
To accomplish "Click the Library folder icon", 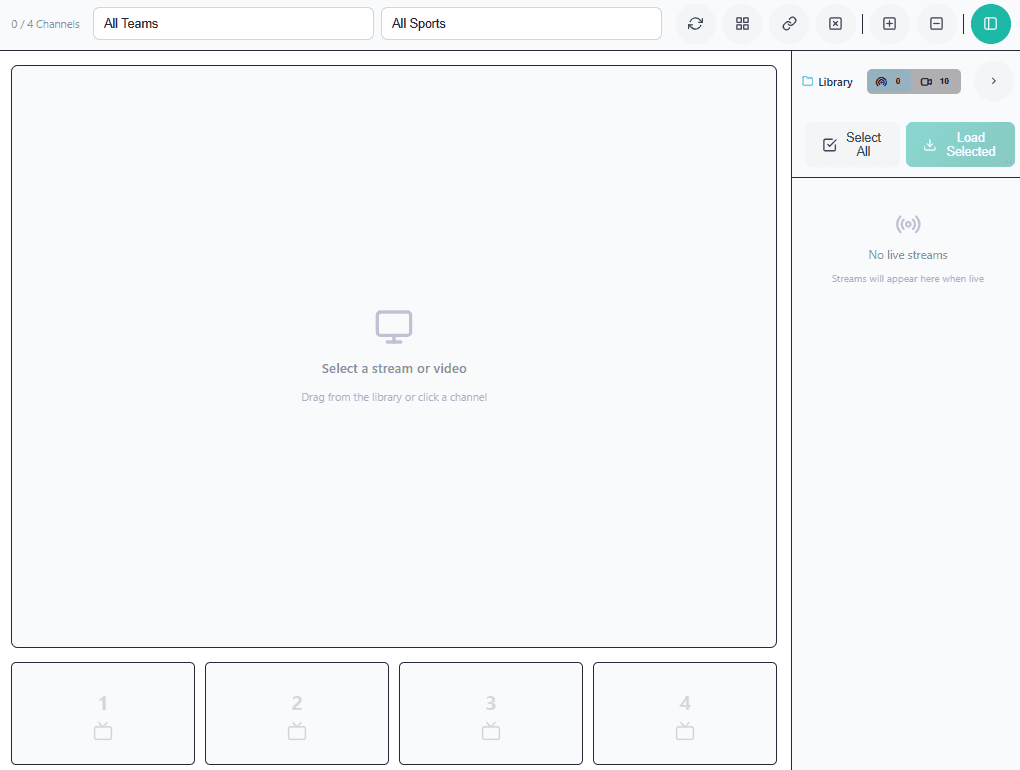I will [808, 82].
